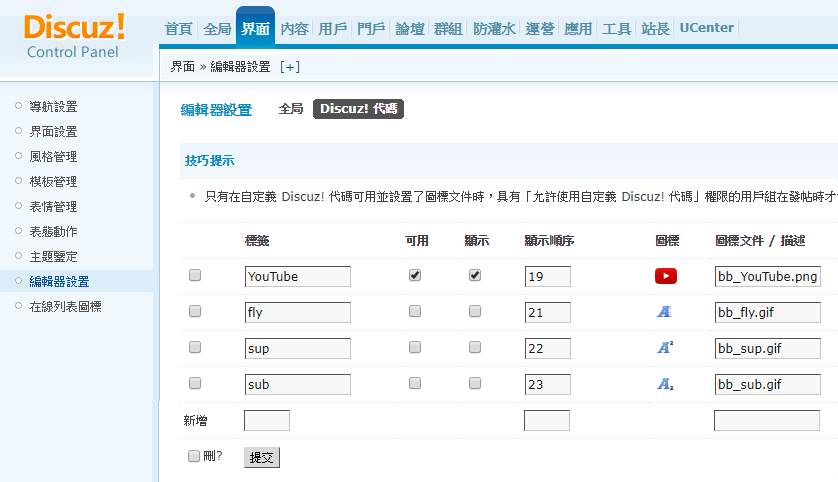Click the sub tag name field
This screenshot has height=482, width=838.
pos(297,384)
